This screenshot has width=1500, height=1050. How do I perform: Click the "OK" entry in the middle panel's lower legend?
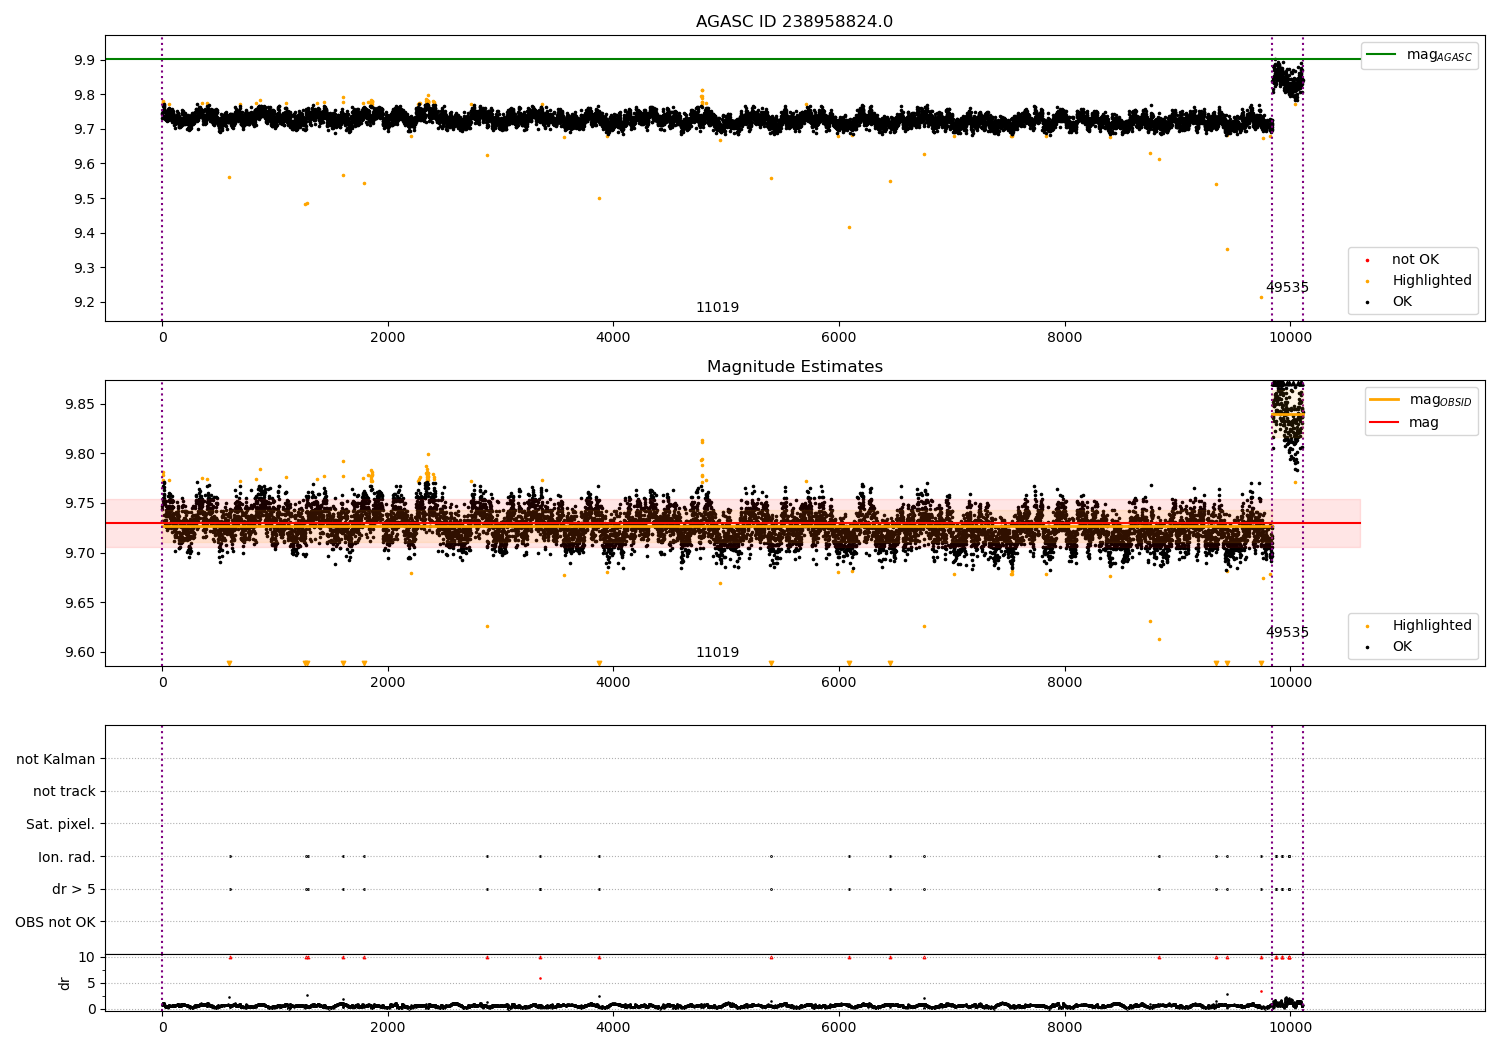(x=1402, y=647)
